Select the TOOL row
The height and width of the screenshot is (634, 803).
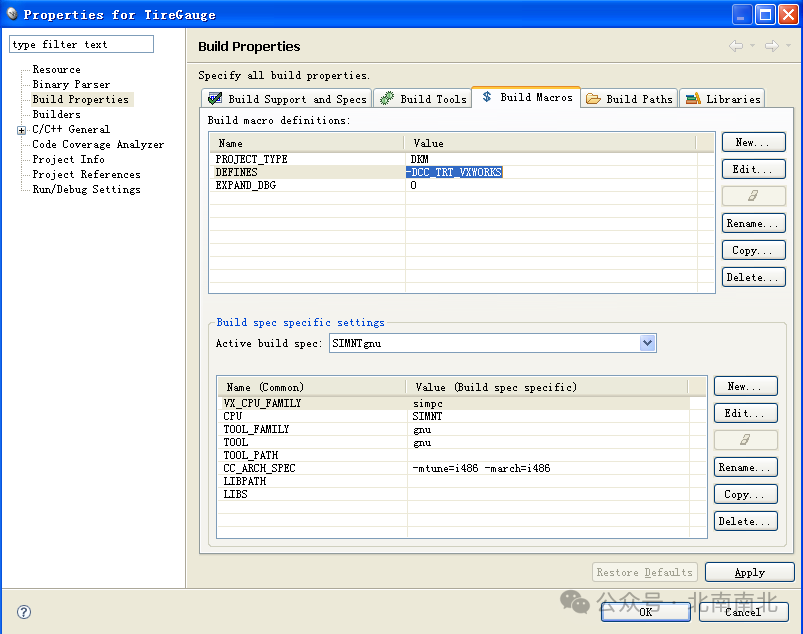coord(454,442)
